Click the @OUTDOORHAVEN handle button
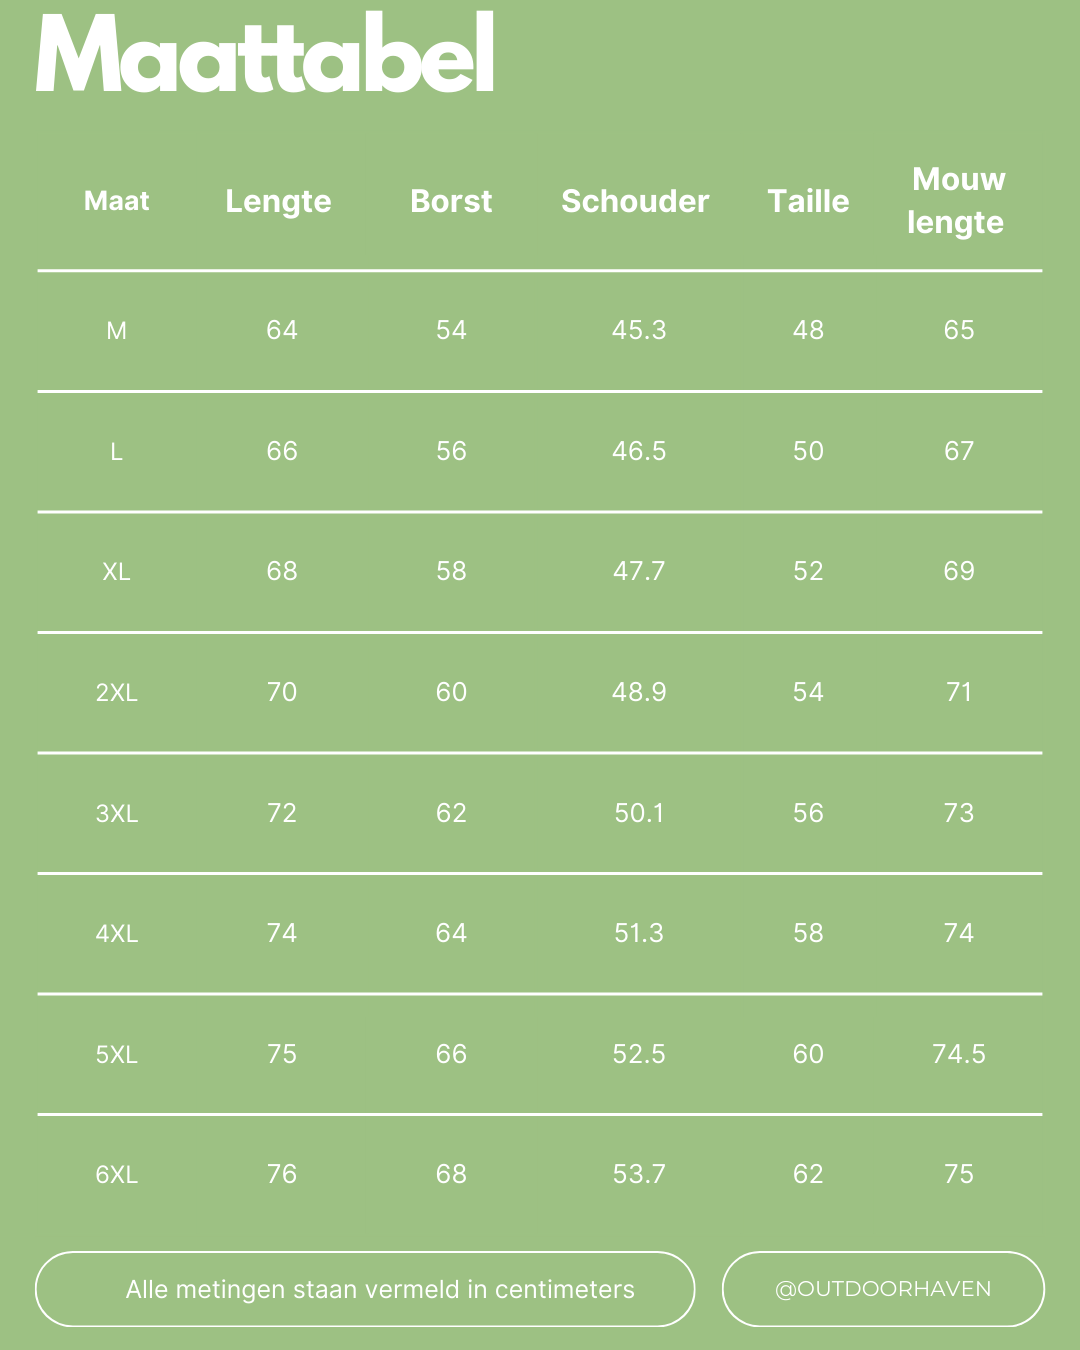 [x=883, y=1289]
